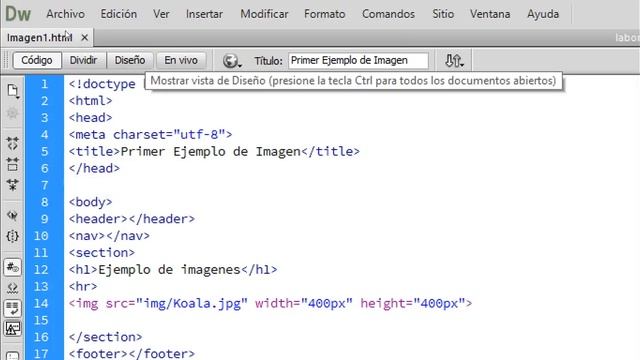Click the greyed Show Code Navigator icon
Viewport: 640px width, 360px height.
click(12, 113)
